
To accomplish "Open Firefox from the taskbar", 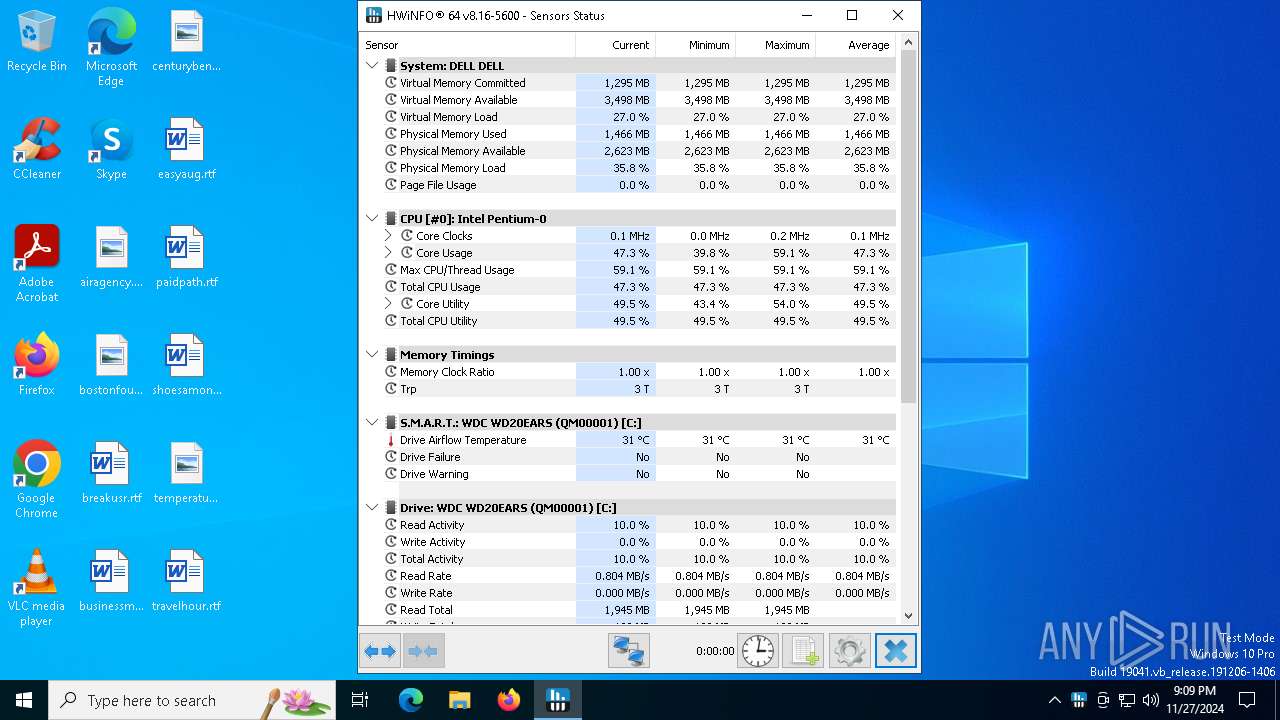I will coord(509,700).
